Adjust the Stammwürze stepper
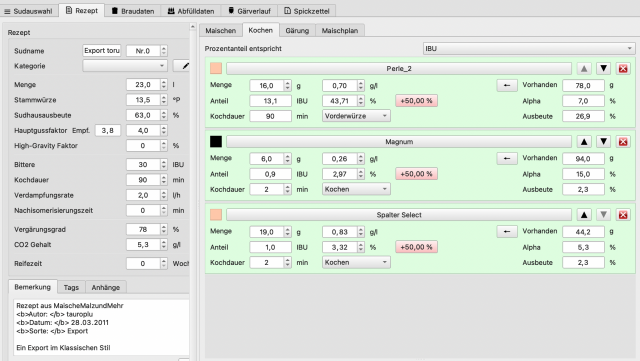Screen dimensions: 640x361 (164, 100)
